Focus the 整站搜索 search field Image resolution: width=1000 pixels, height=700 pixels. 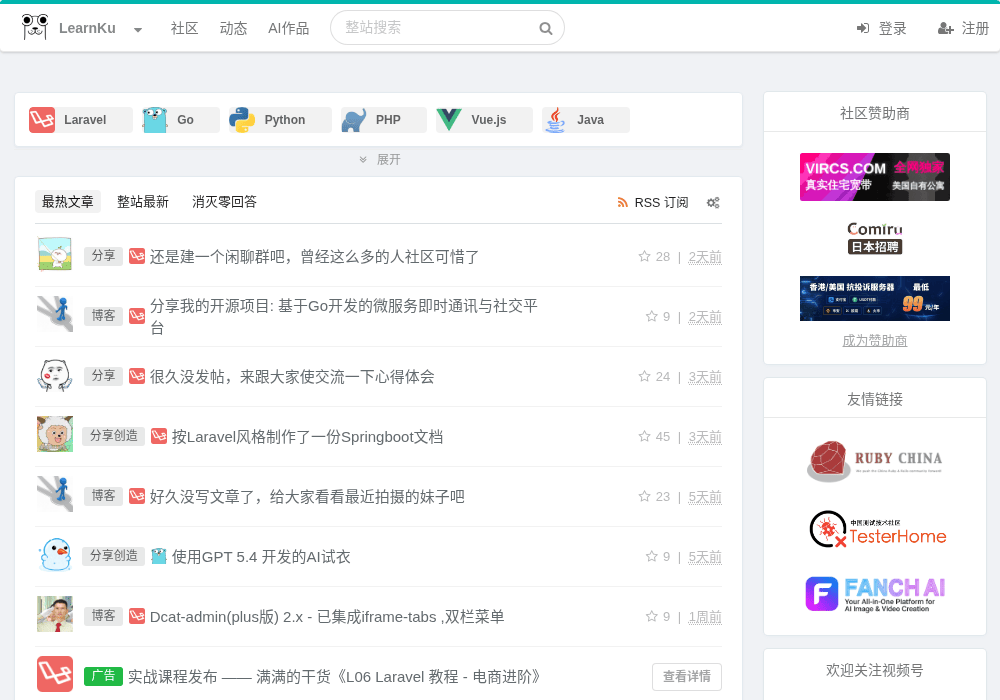click(x=447, y=27)
